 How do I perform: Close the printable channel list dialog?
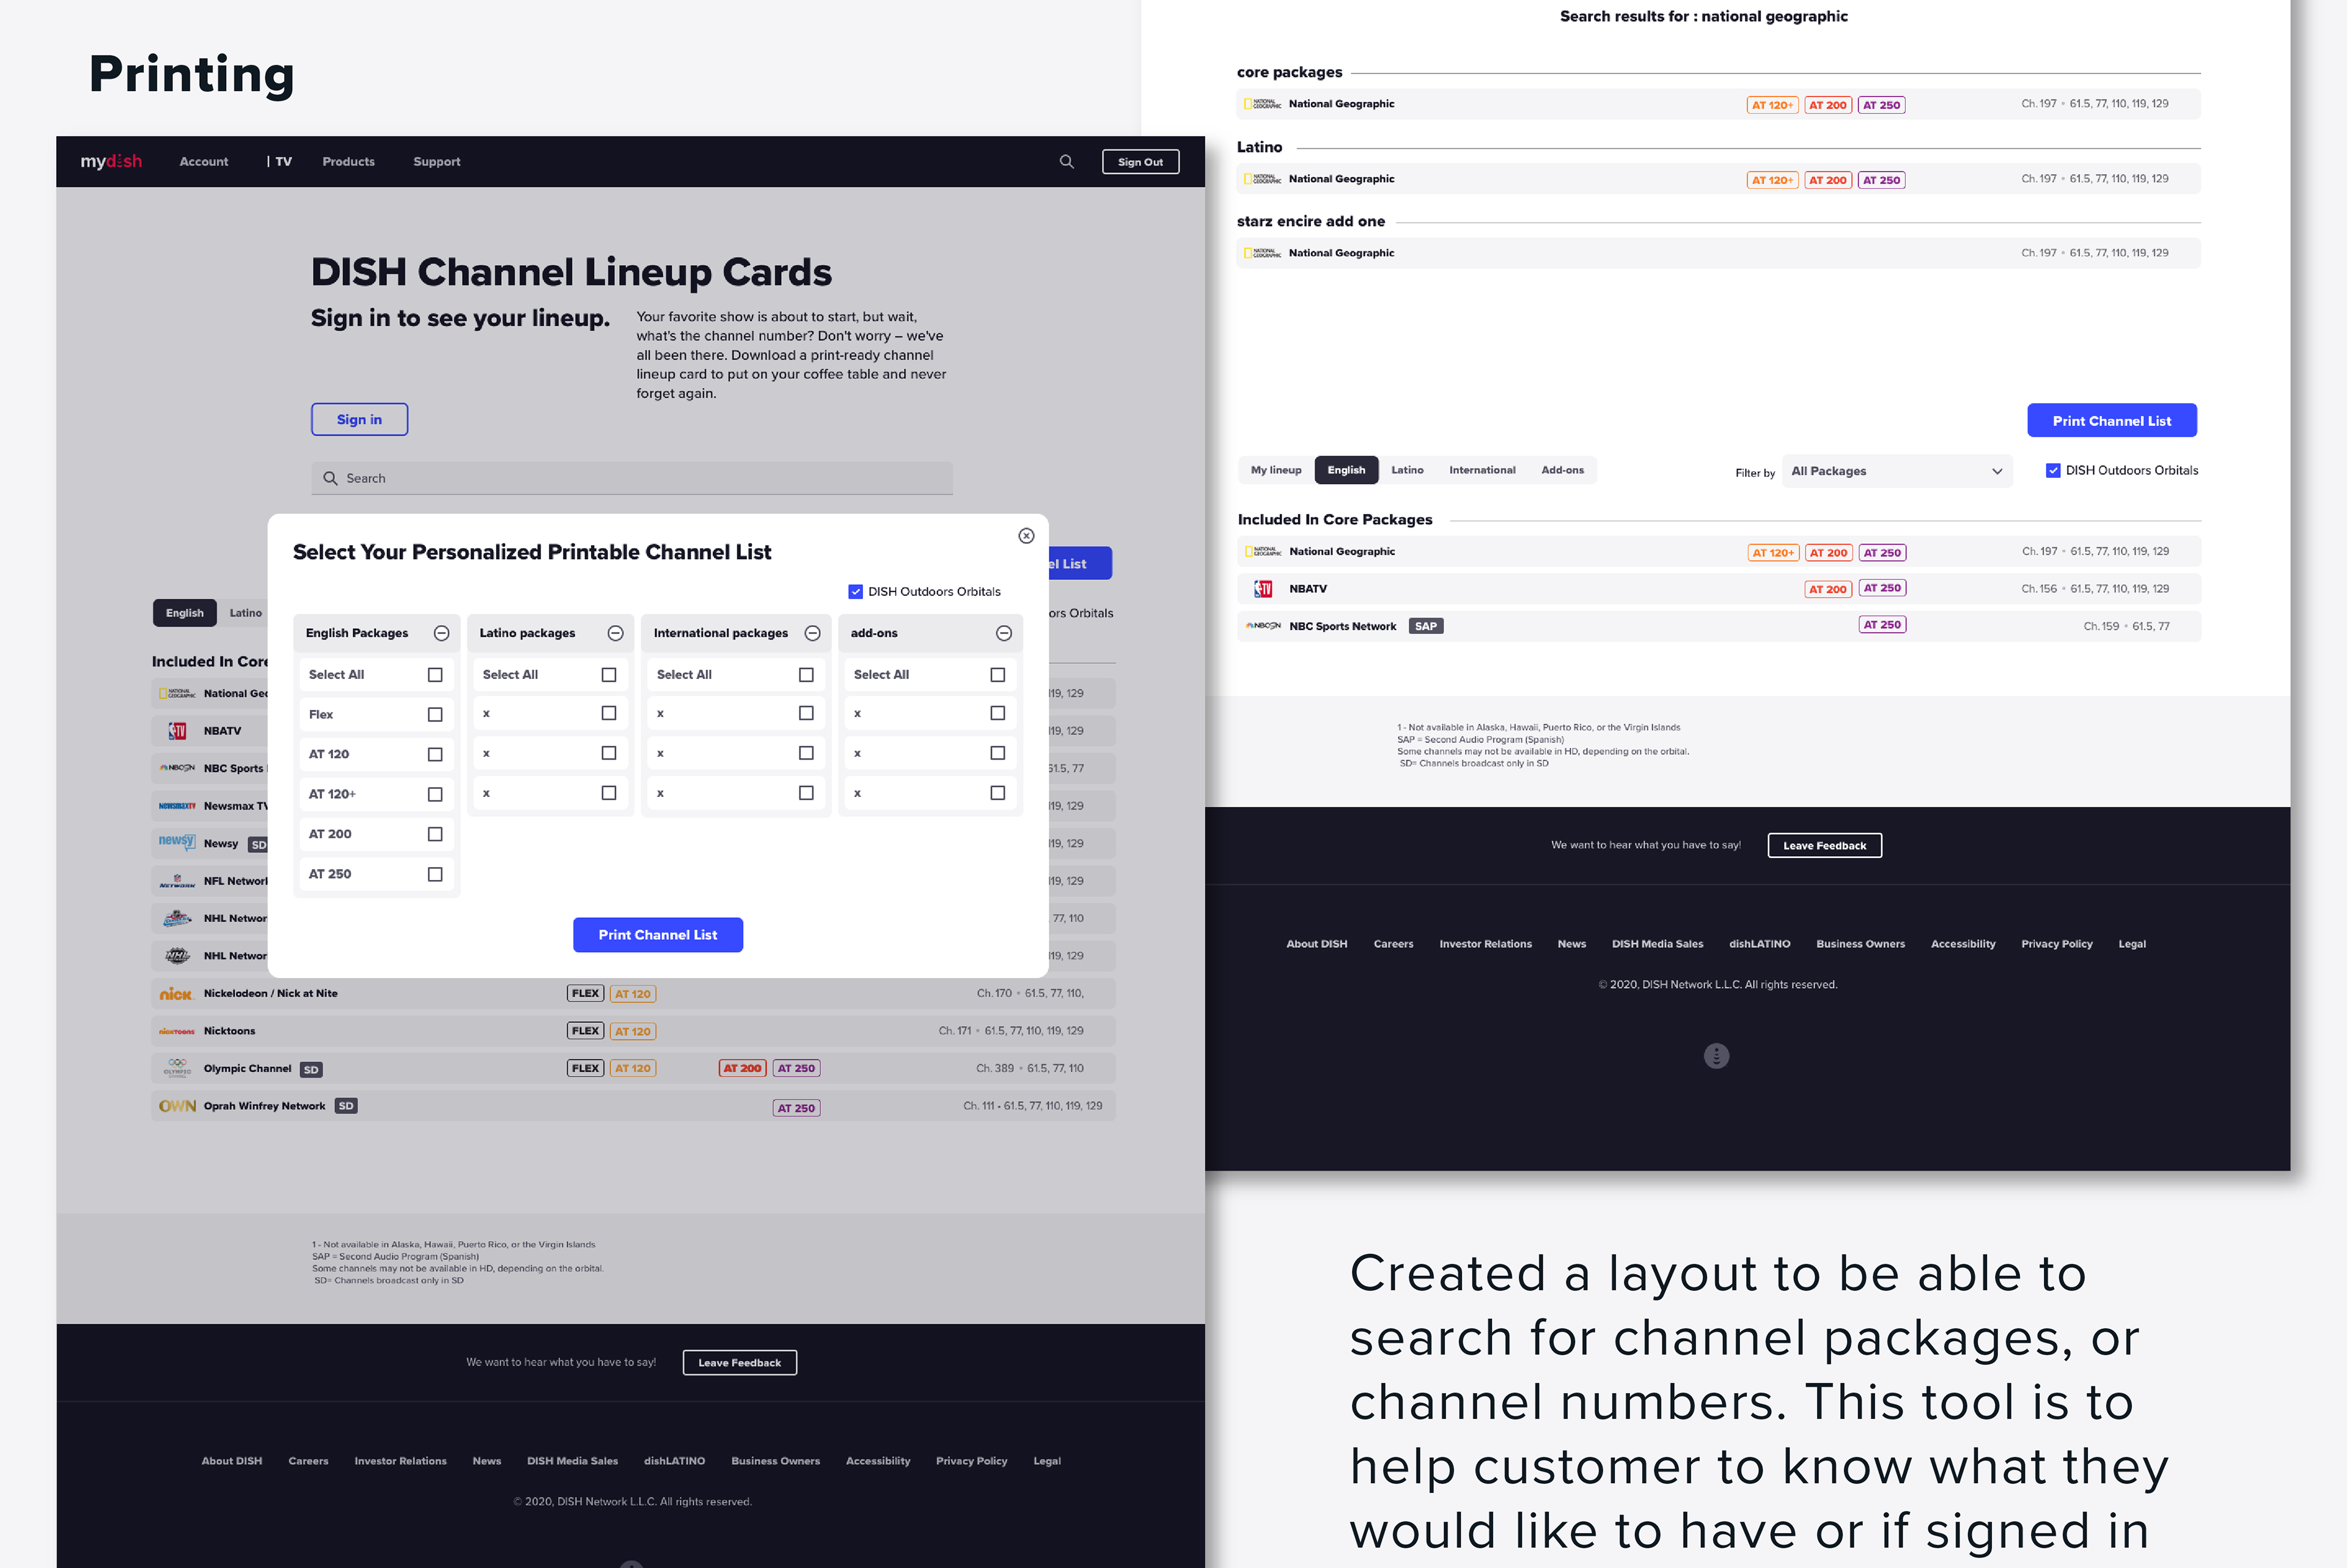[x=1026, y=536]
